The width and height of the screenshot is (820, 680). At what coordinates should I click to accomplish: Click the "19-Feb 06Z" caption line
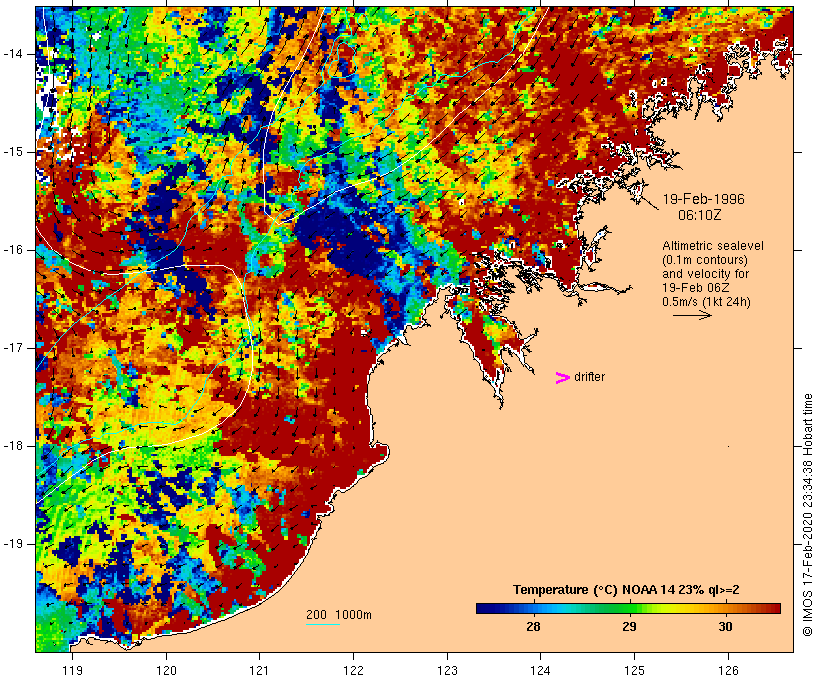[696, 288]
